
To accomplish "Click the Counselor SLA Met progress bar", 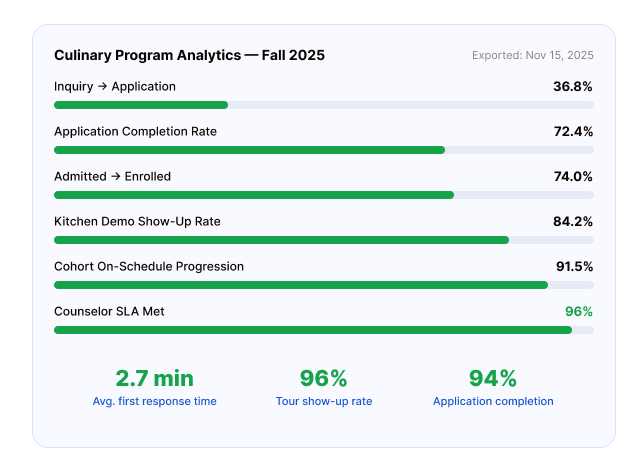I will [x=324, y=330].
